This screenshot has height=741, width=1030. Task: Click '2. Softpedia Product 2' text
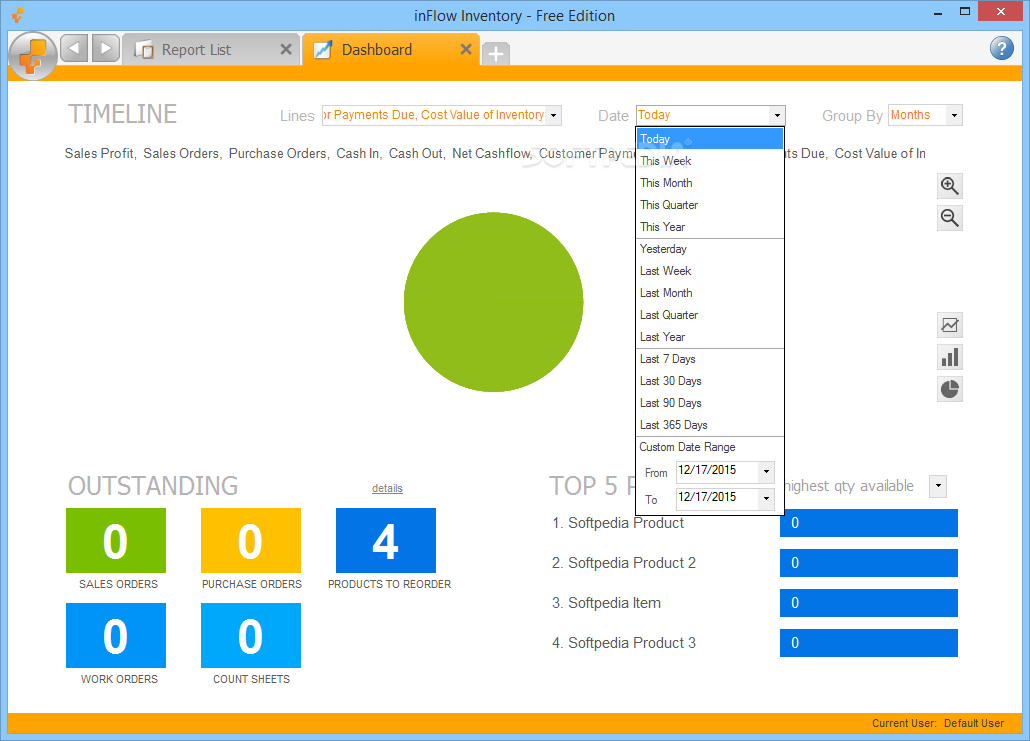click(623, 563)
